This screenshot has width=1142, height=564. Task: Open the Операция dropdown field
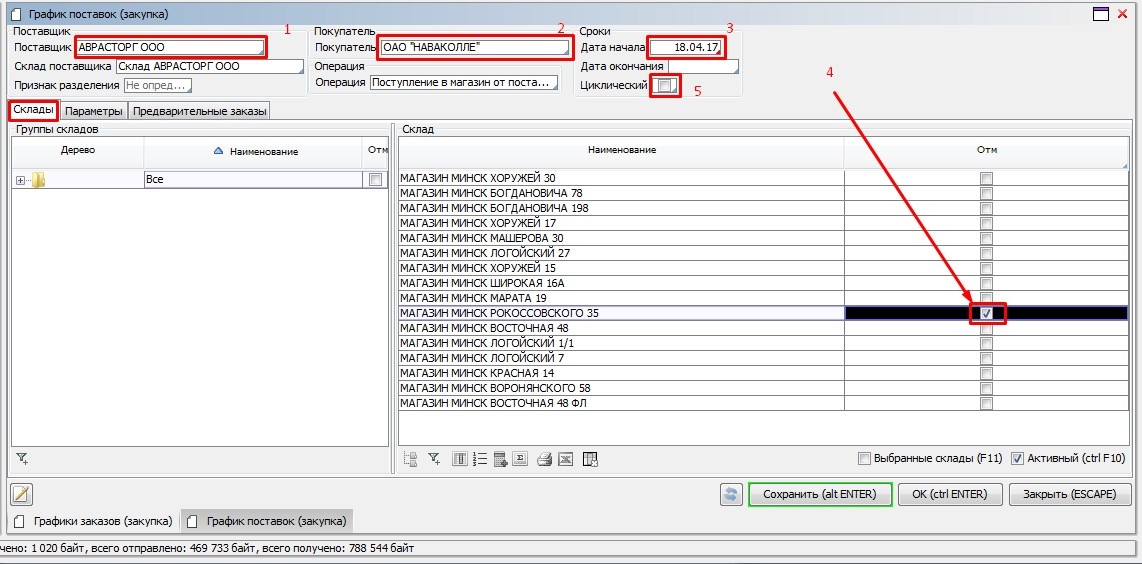[x=463, y=83]
